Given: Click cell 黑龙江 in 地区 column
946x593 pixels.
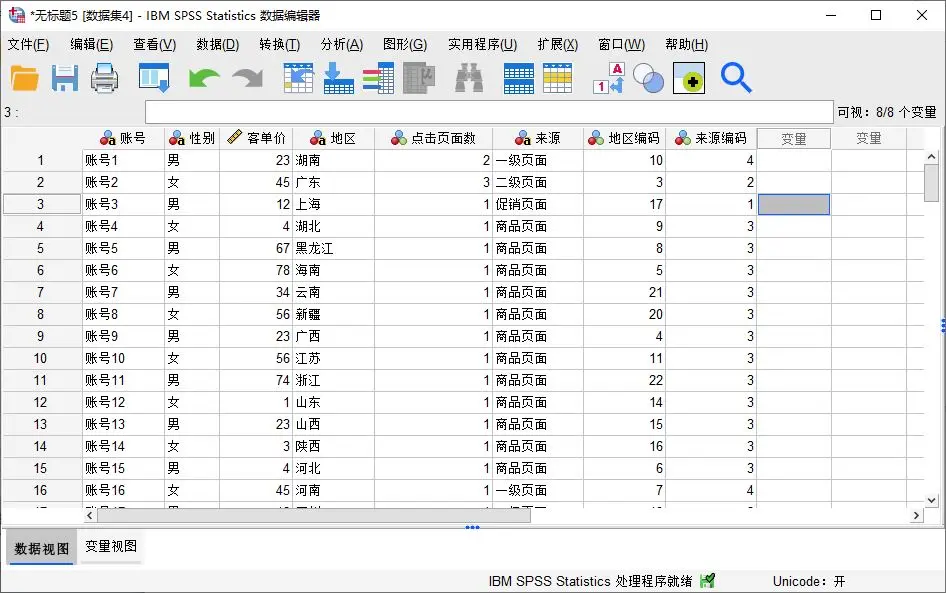Looking at the screenshot, I should 333,248.
